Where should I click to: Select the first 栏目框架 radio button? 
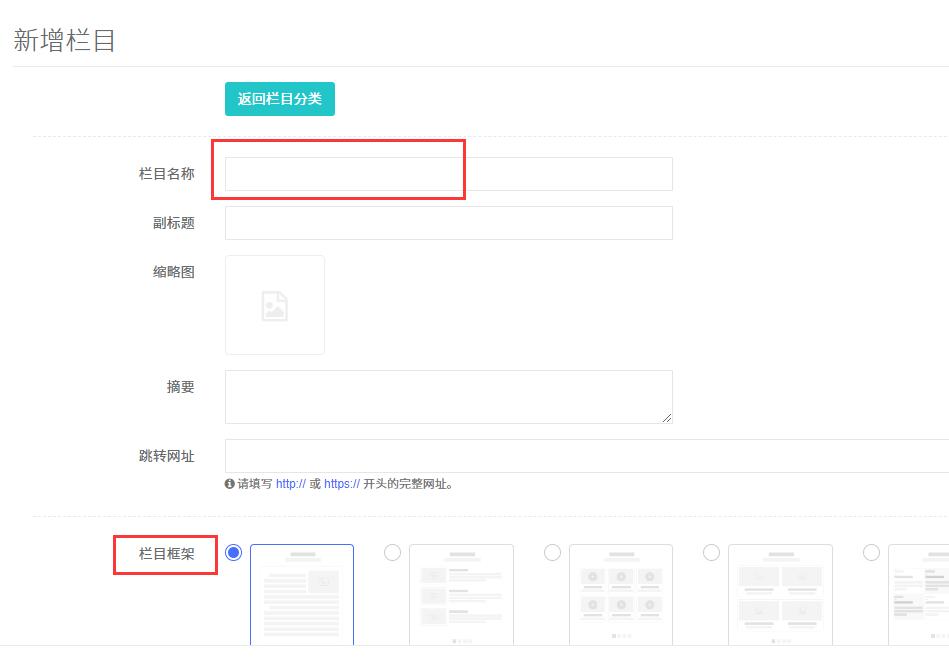pos(234,553)
